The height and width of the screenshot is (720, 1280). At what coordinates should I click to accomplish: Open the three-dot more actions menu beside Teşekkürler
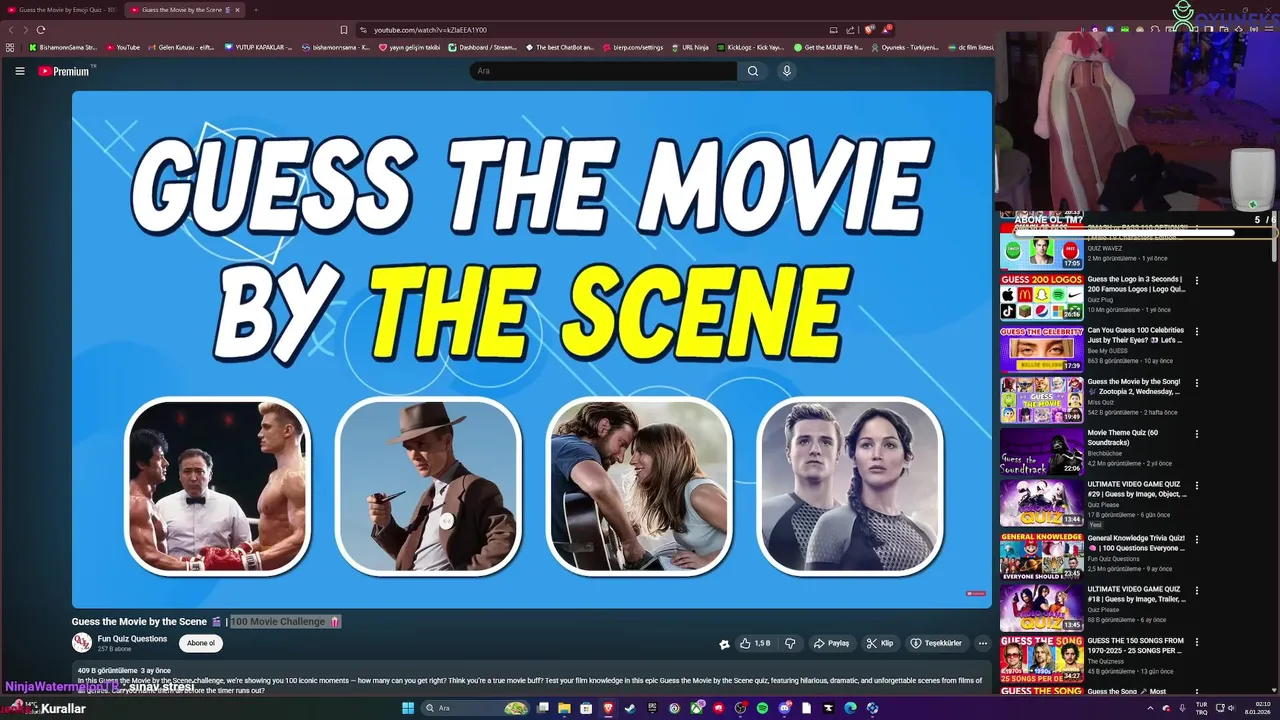[x=983, y=643]
